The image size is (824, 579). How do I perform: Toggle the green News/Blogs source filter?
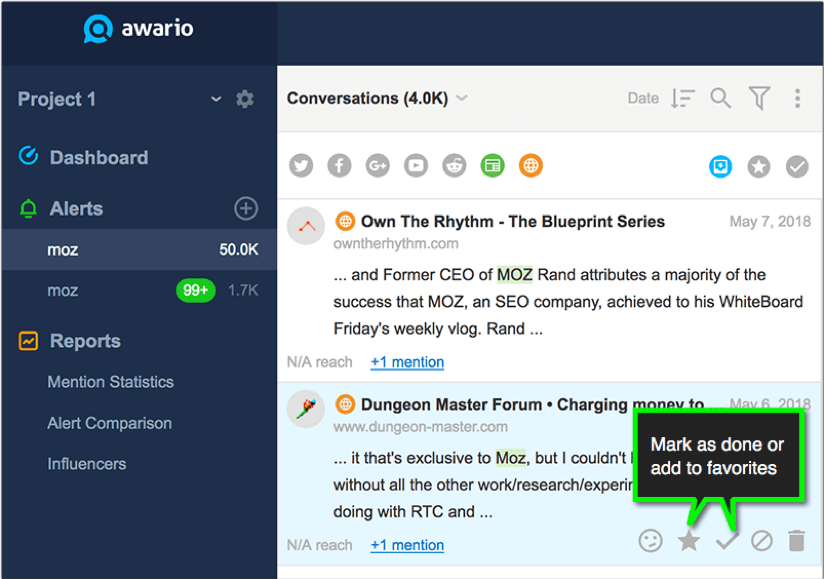click(x=492, y=166)
